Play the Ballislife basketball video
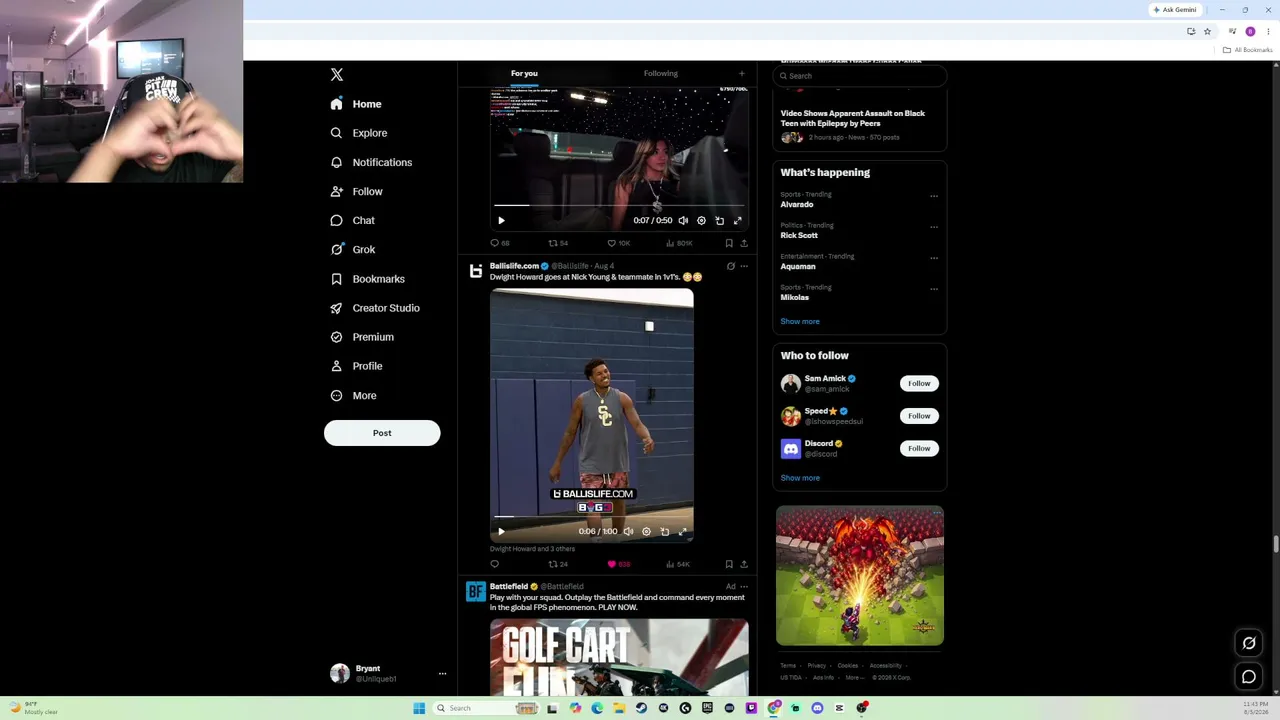The width and height of the screenshot is (1280, 720). coord(501,532)
